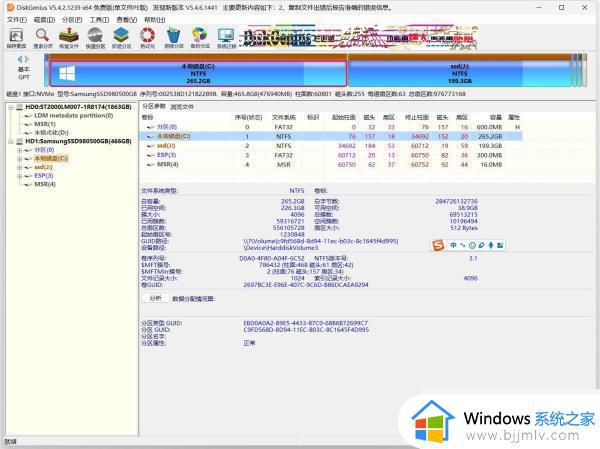Viewport: 600px width, 449px height.
Task: Select the unformatted (D:) tree item
Action: coord(51,132)
